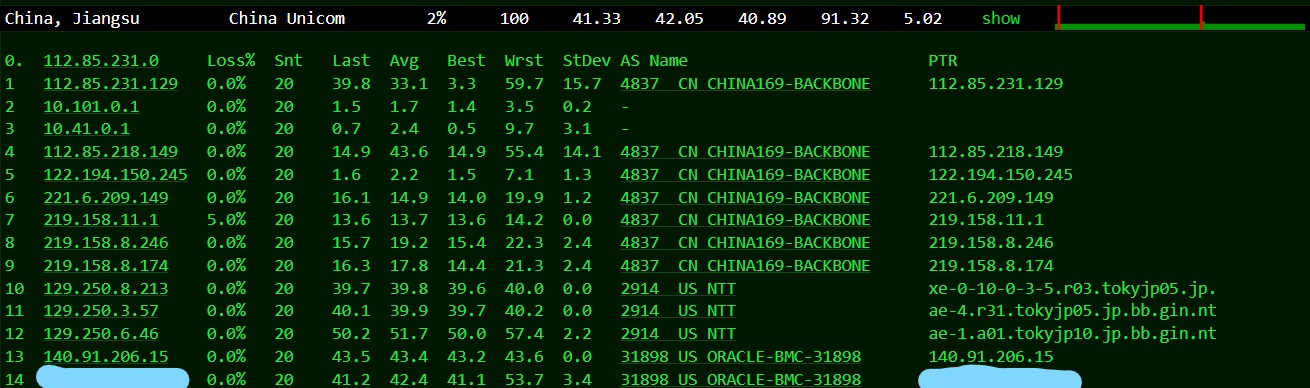Open AS 4837 CHINA169-BACKBONE link in hop 4

[745, 151]
